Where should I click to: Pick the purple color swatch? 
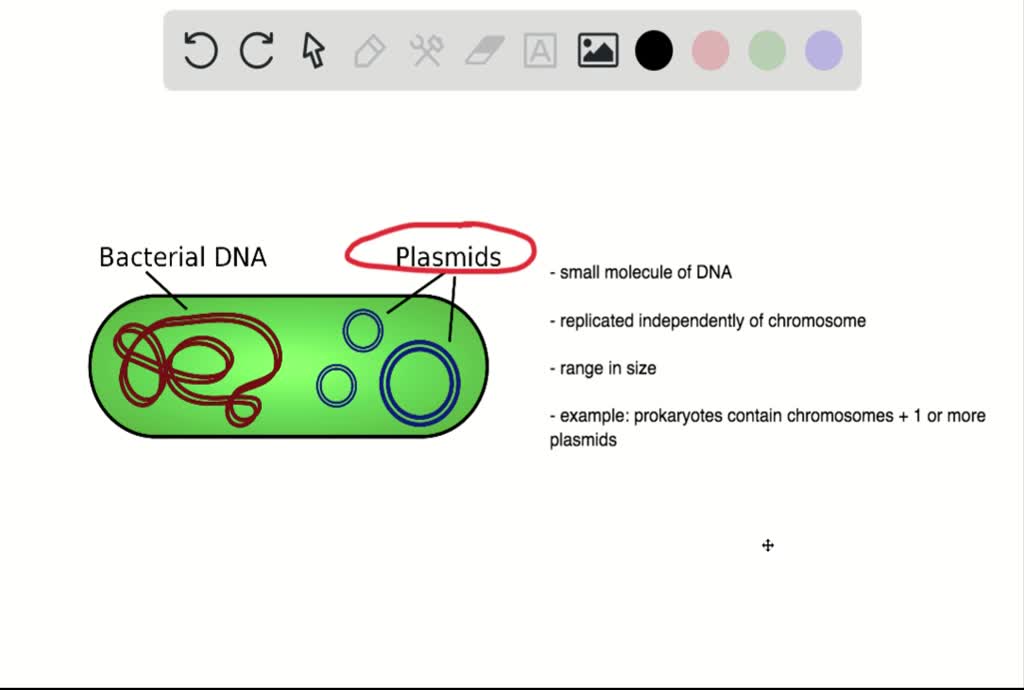point(824,50)
